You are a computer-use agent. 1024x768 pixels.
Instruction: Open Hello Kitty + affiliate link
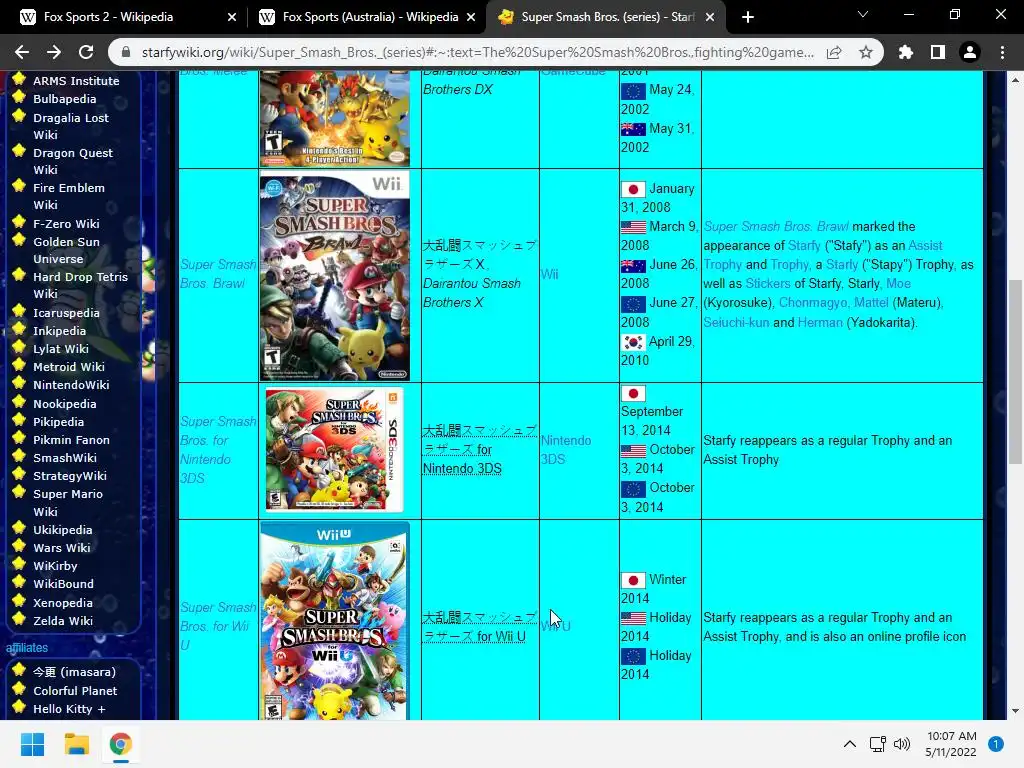69,709
